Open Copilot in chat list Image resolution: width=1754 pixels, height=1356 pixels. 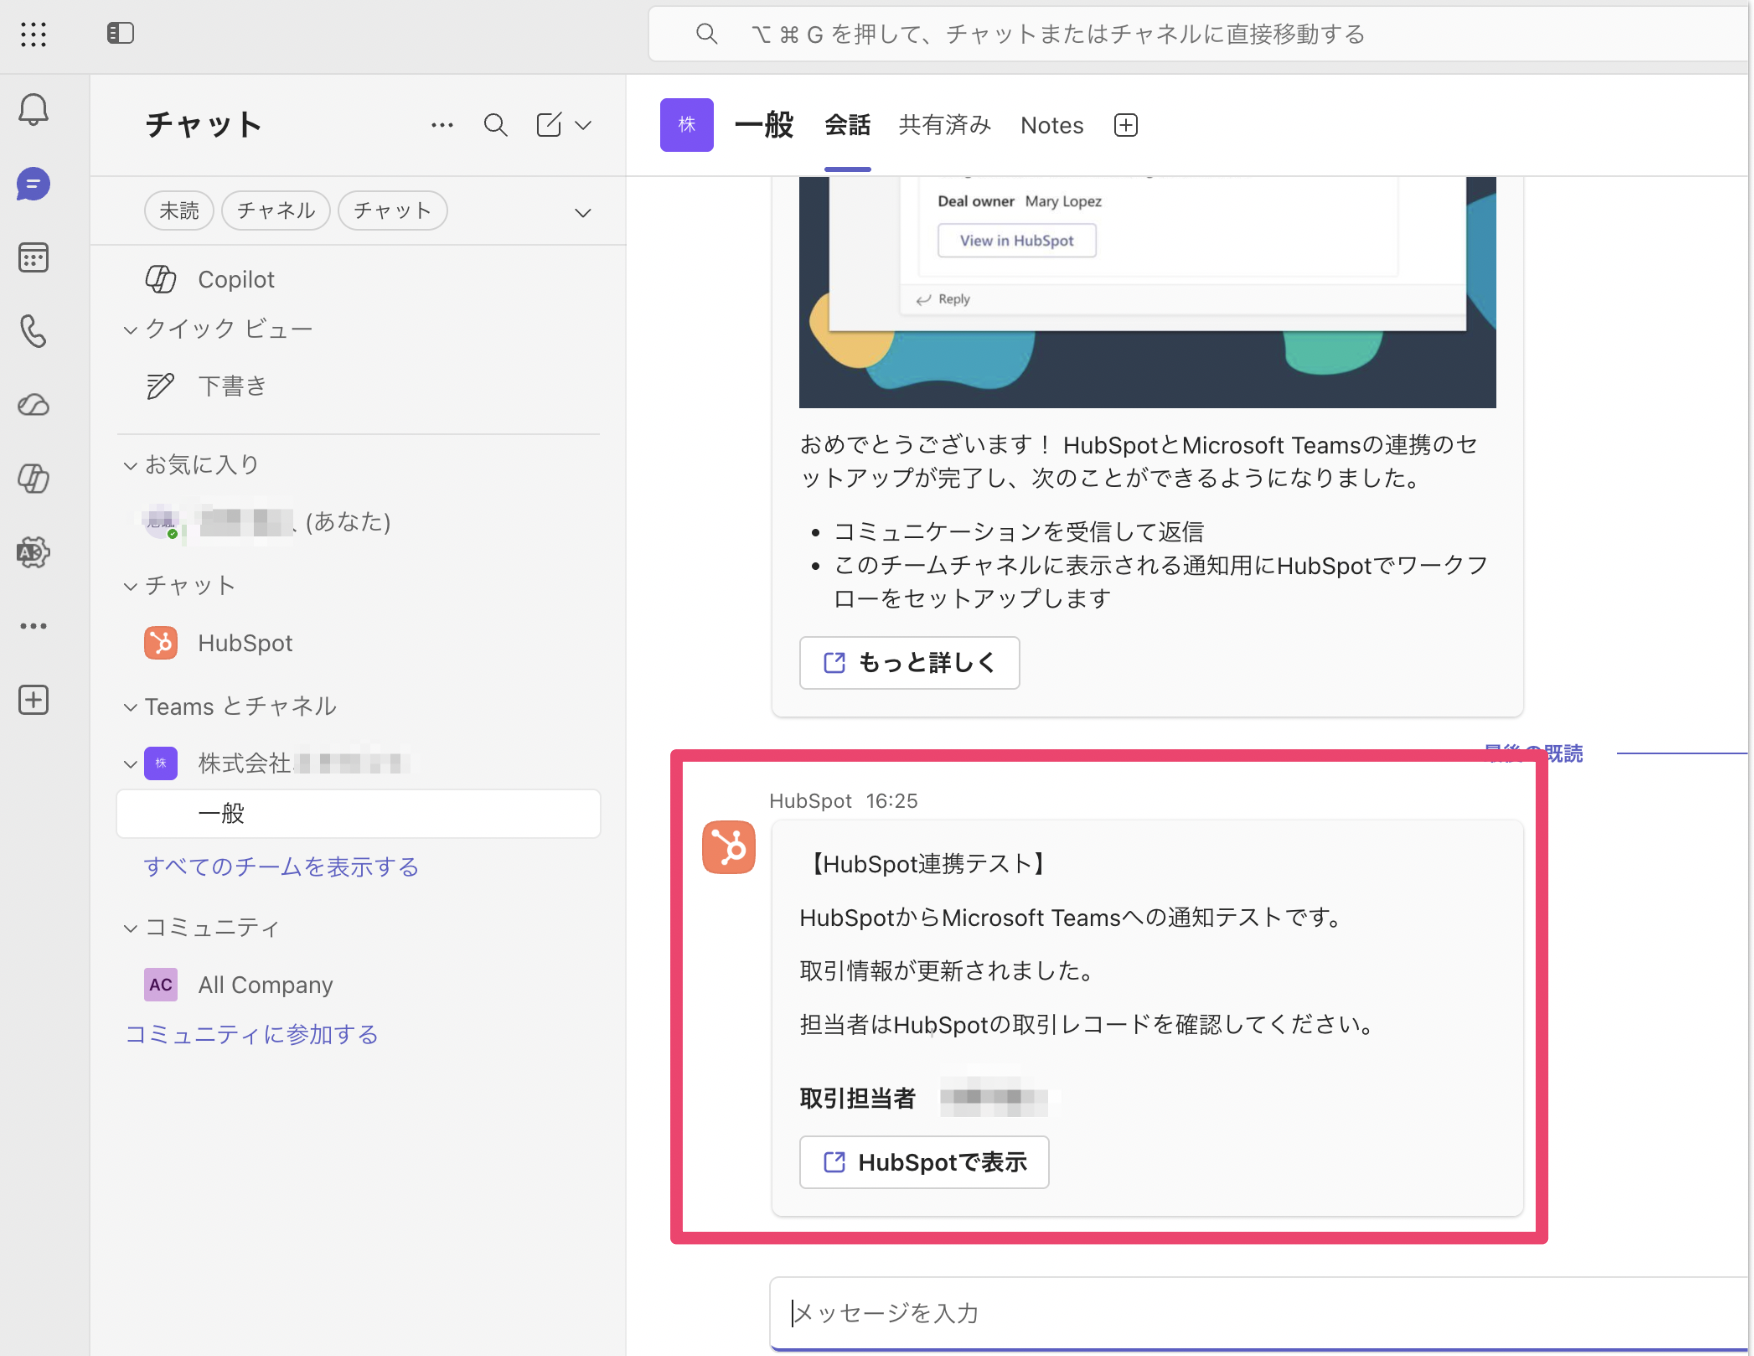(x=236, y=279)
